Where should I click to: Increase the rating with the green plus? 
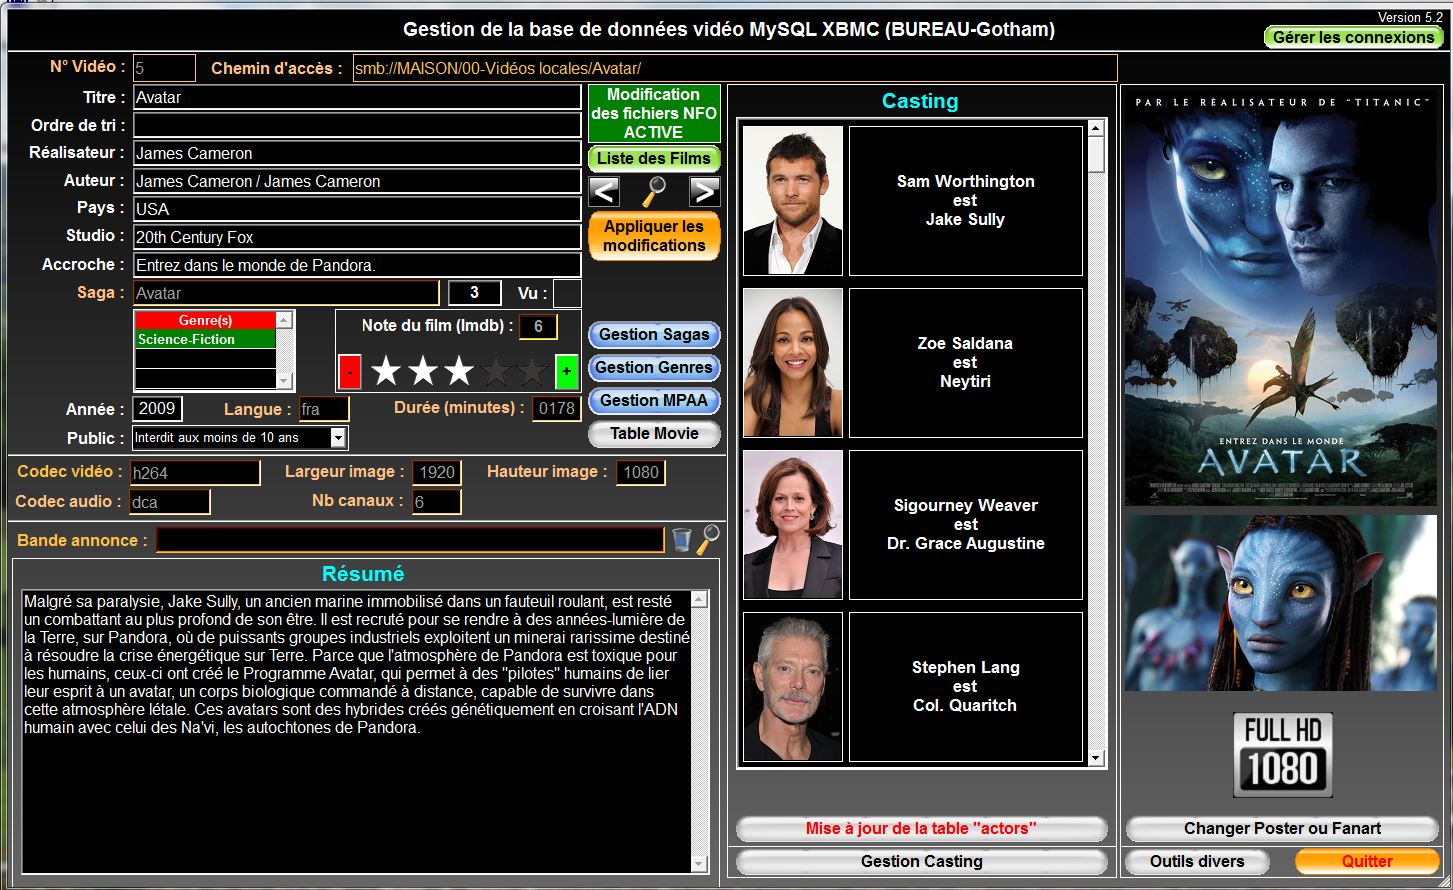point(567,372)
